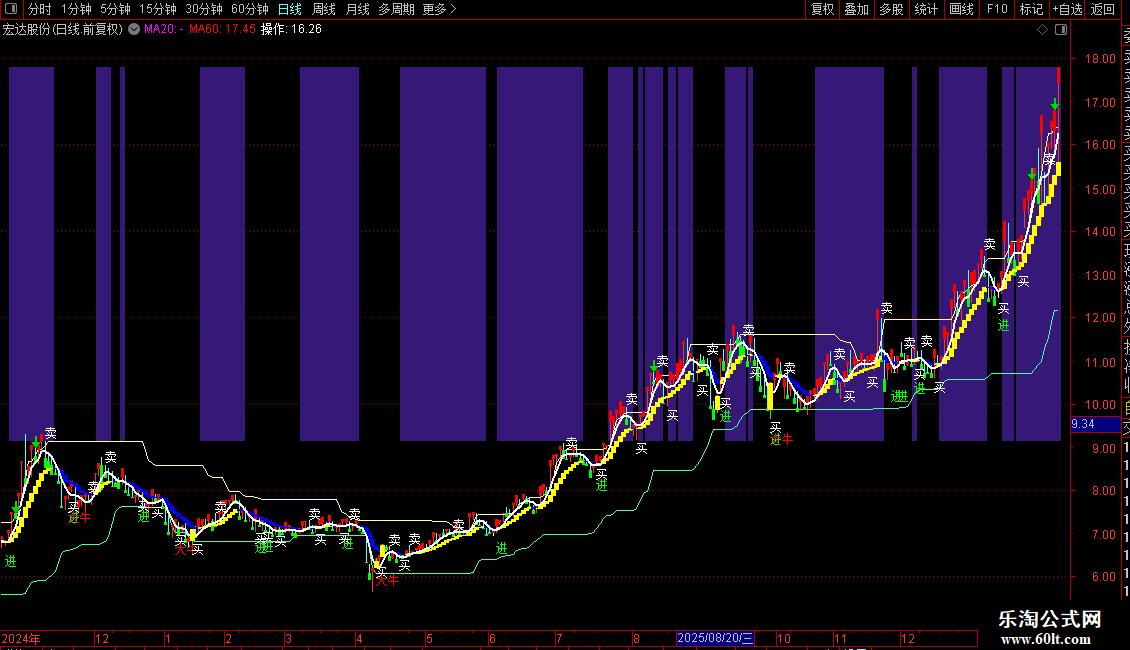Click the 12.00 price axis label
The width and height of the screenshot is (1130, 650).
(x=1100, y=318)
